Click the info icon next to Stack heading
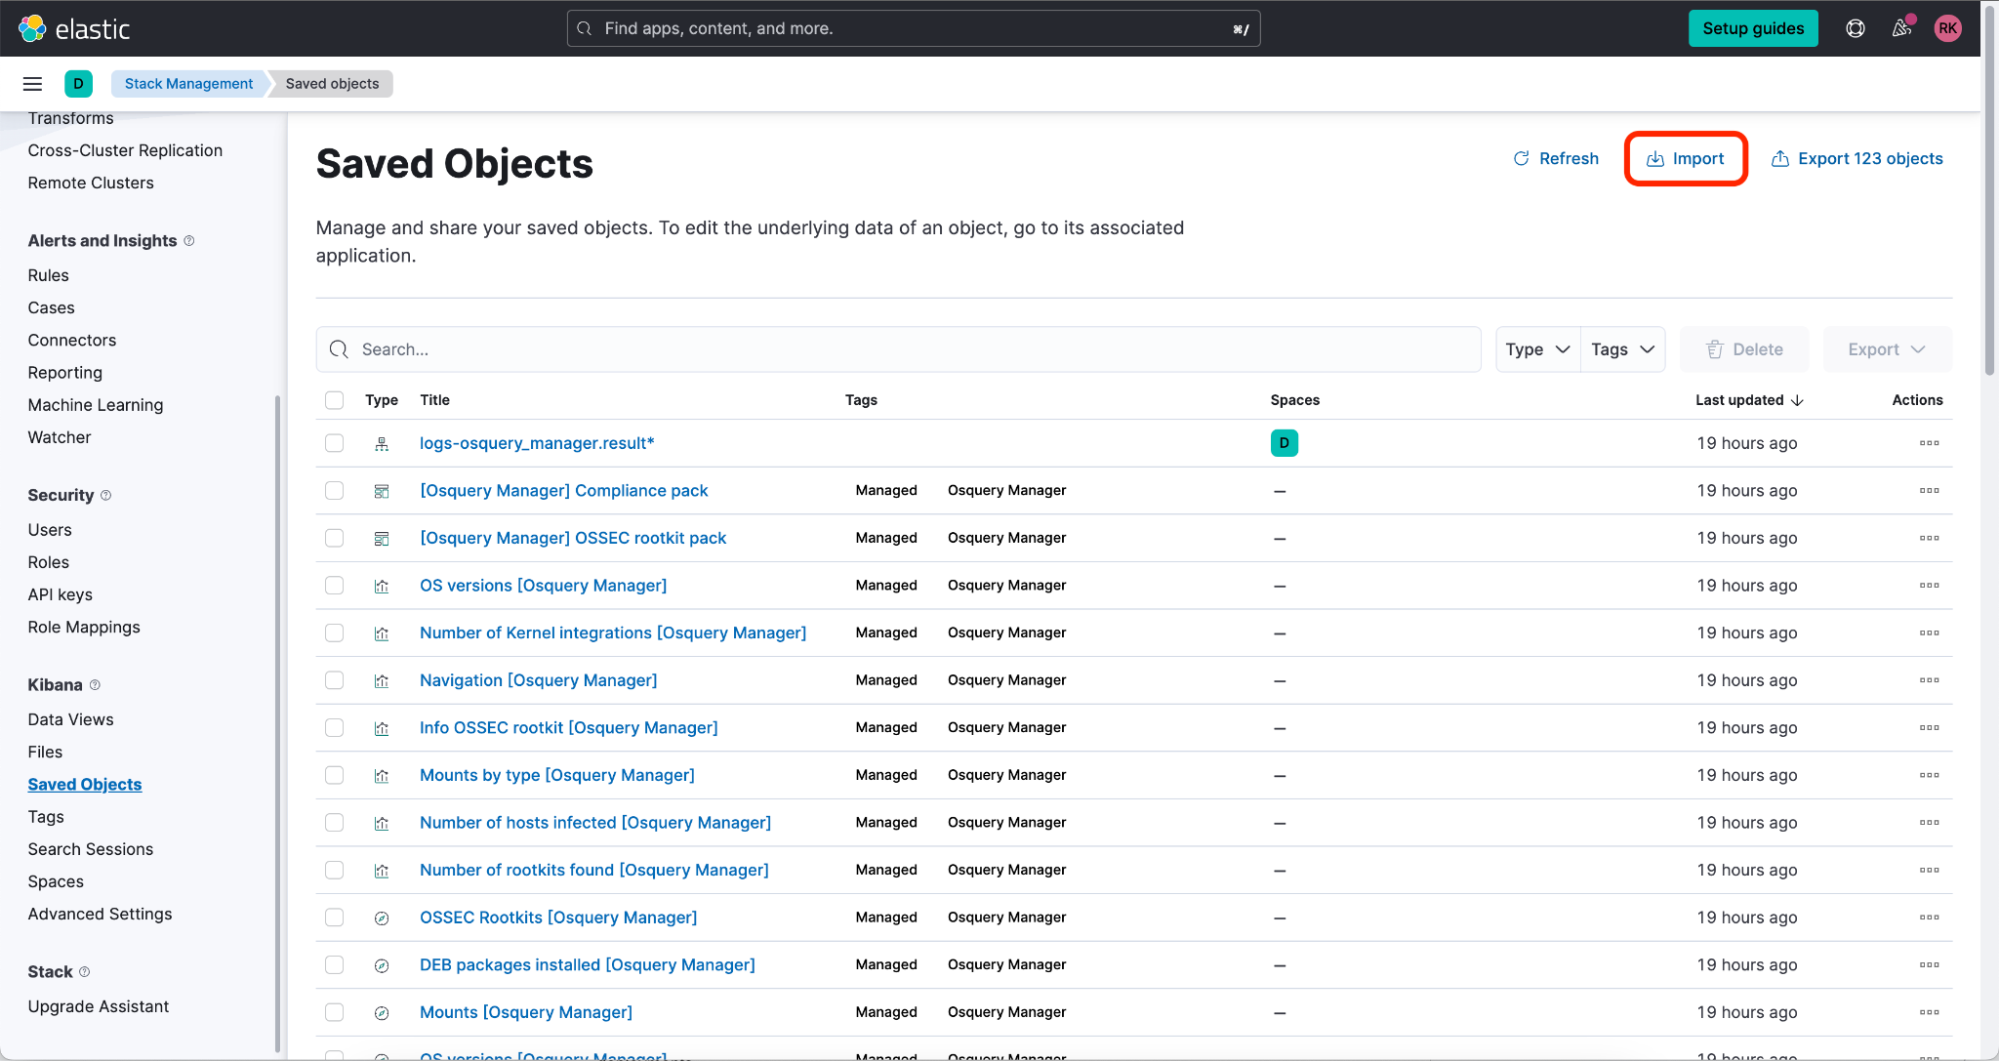The height and width of the screenshot is (1061, 1999). (x=84, y=972)
